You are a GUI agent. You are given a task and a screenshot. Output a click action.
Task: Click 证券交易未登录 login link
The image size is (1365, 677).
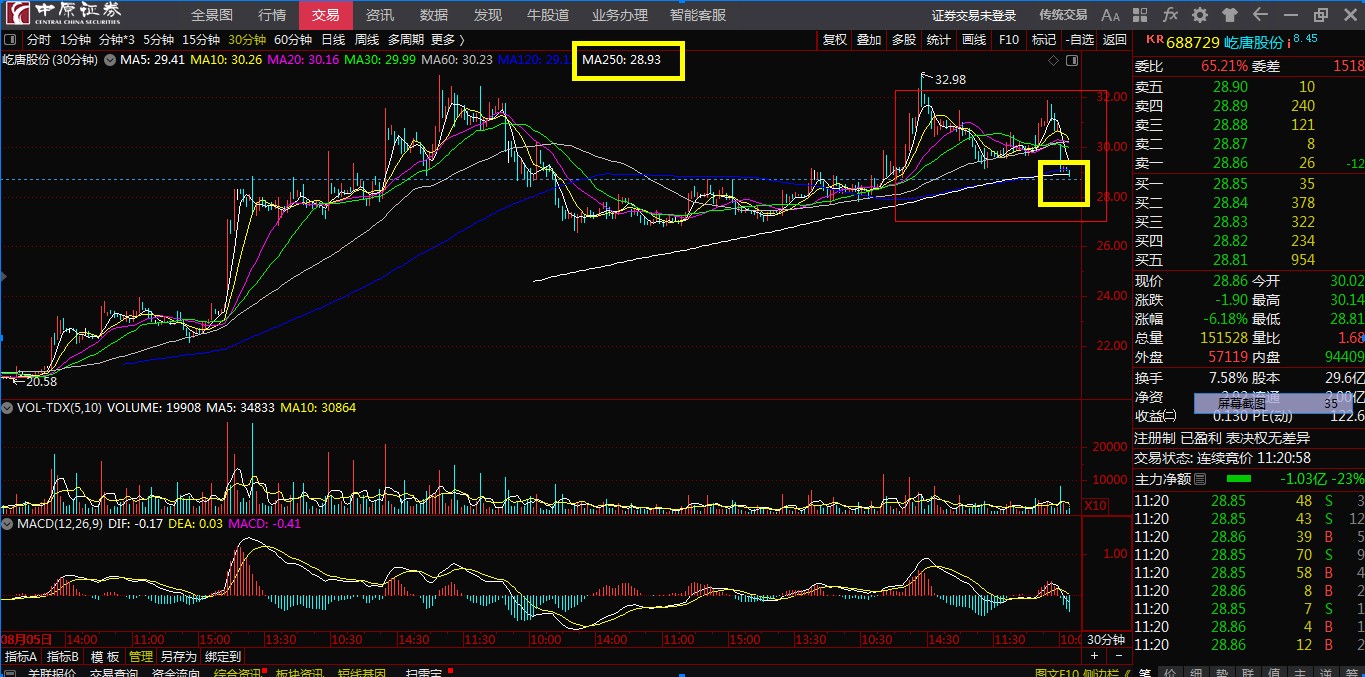[973, 15]
